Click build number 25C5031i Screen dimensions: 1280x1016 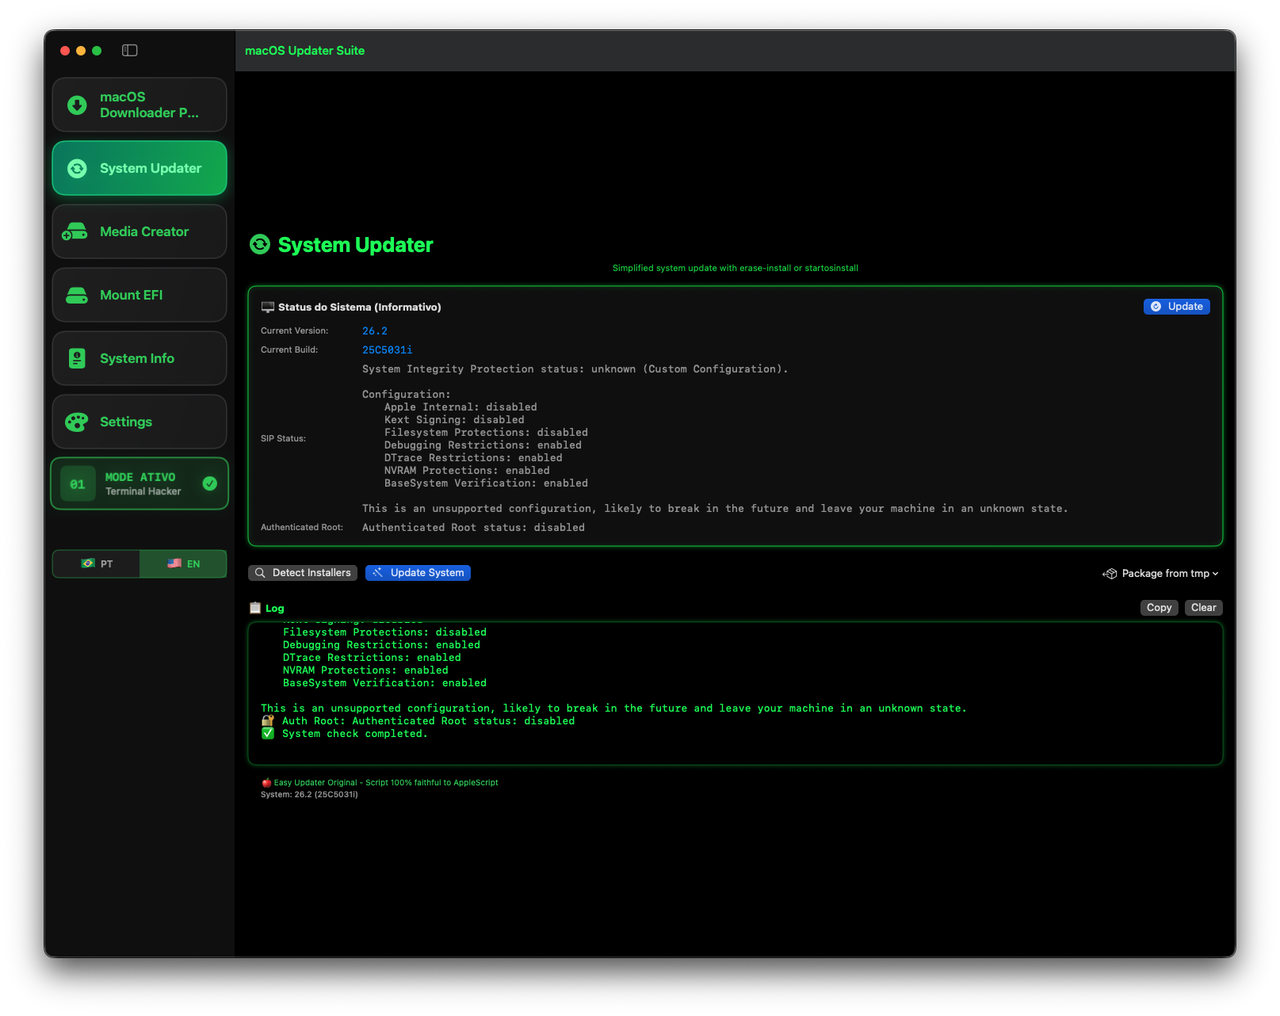coord(387,350)
